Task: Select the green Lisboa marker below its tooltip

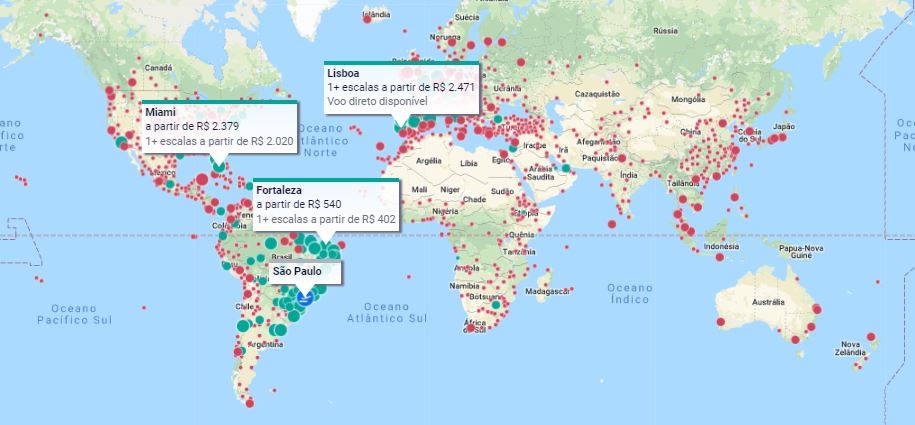Action: click(400, 125)
